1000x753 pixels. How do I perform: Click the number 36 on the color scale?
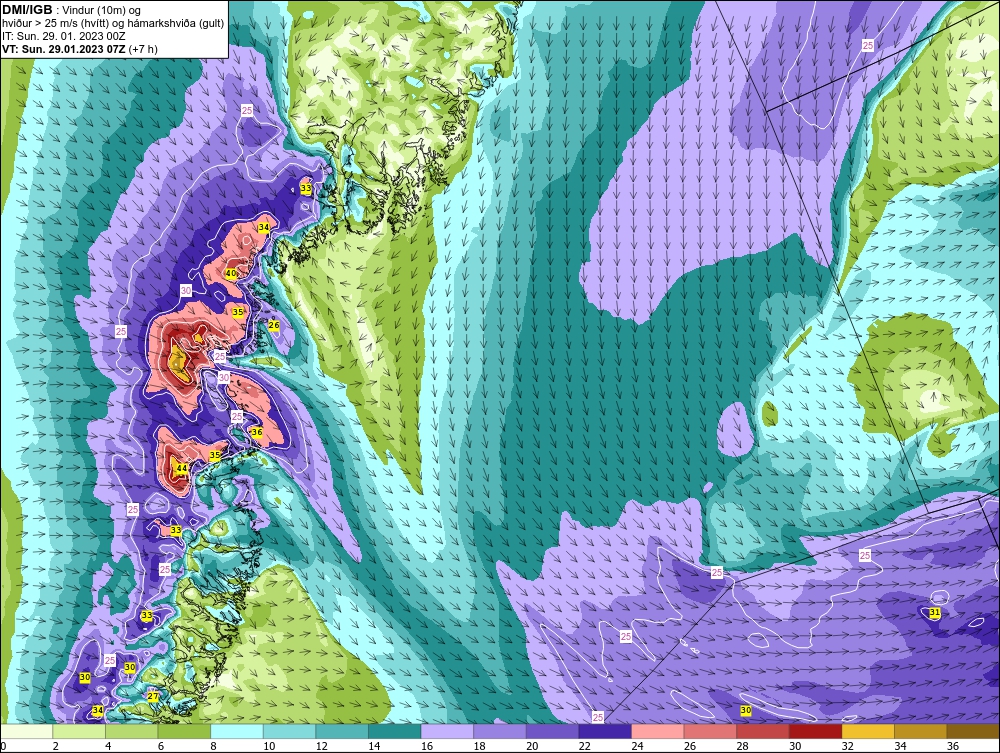(953, 746)
